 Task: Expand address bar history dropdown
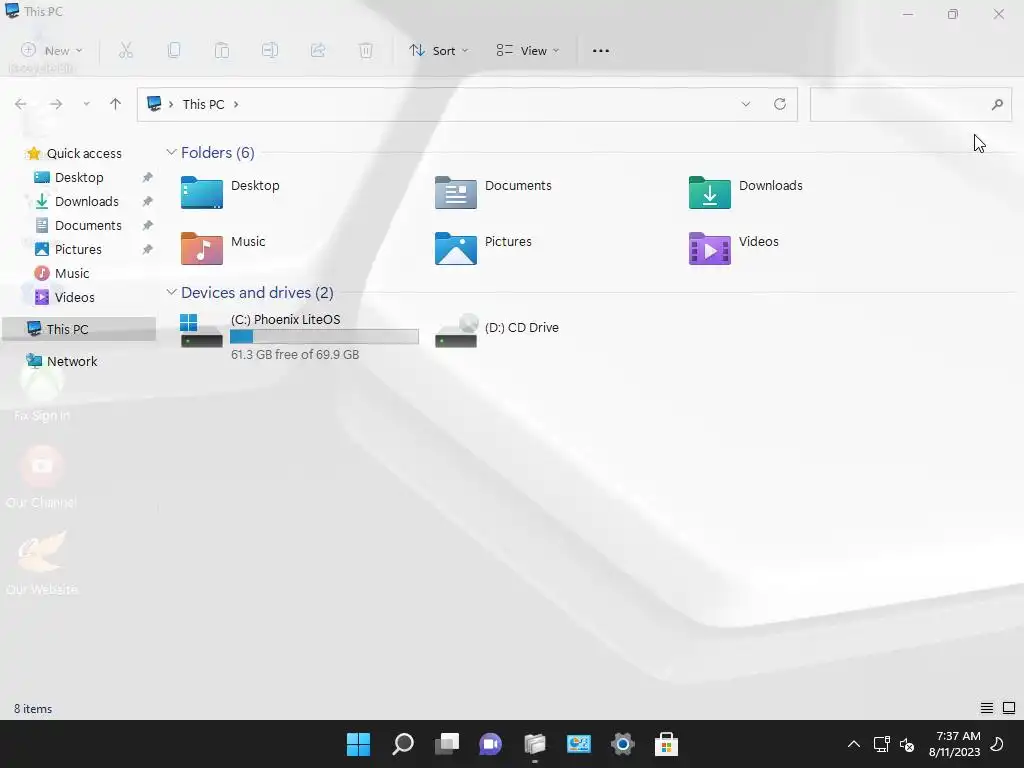pos(746,104)
